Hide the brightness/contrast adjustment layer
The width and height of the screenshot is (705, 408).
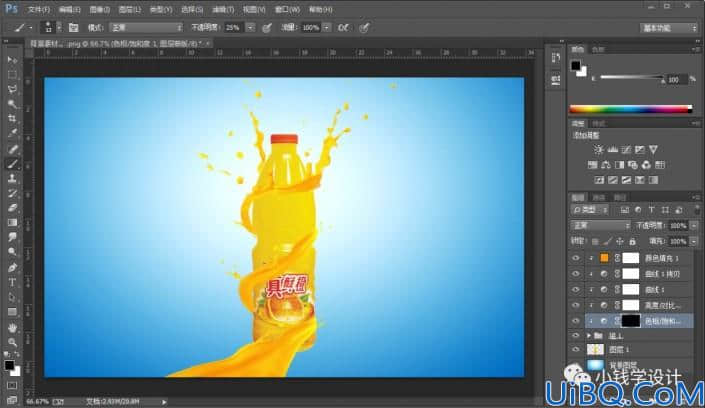click(x=576, y=305)
